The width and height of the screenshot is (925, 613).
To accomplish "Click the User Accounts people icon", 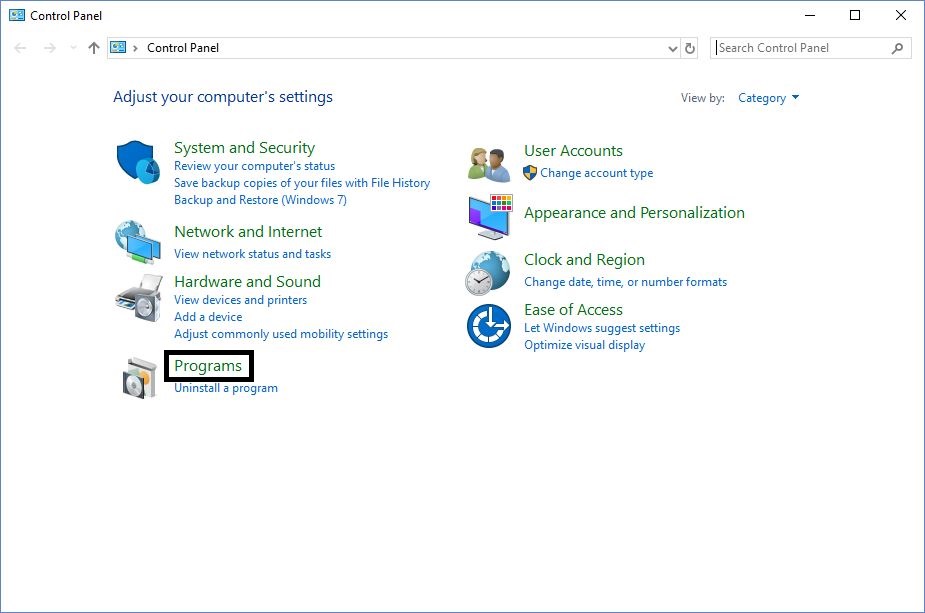I will pos(488,160).
